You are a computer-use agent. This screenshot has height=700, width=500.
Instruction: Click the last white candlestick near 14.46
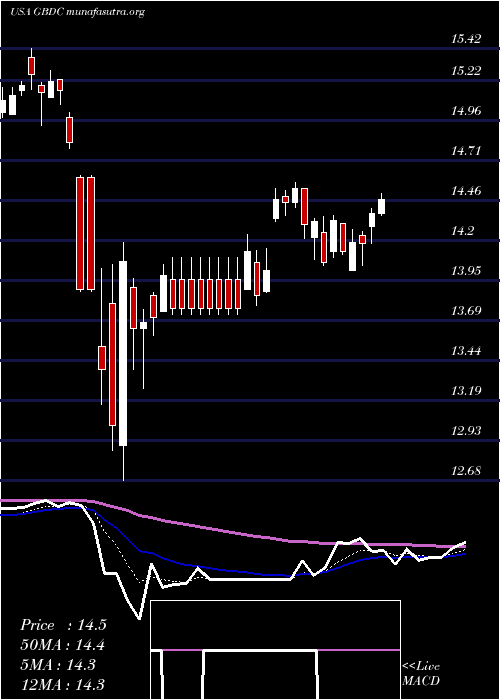coord(382,205)
